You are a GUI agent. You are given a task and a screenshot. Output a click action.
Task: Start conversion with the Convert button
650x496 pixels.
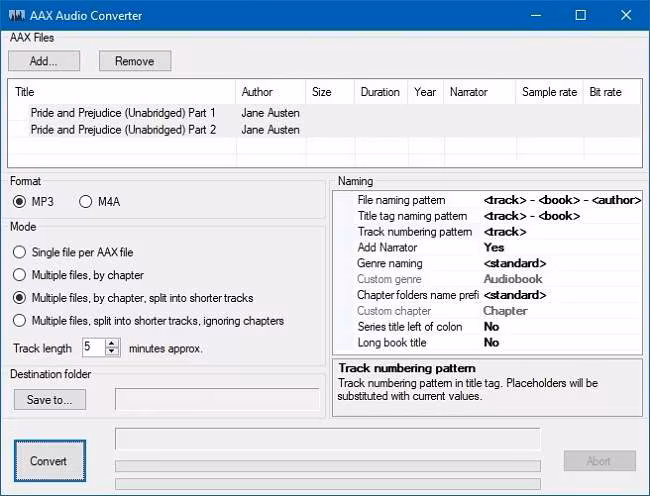pyautogui.click(x=50, y=461)
